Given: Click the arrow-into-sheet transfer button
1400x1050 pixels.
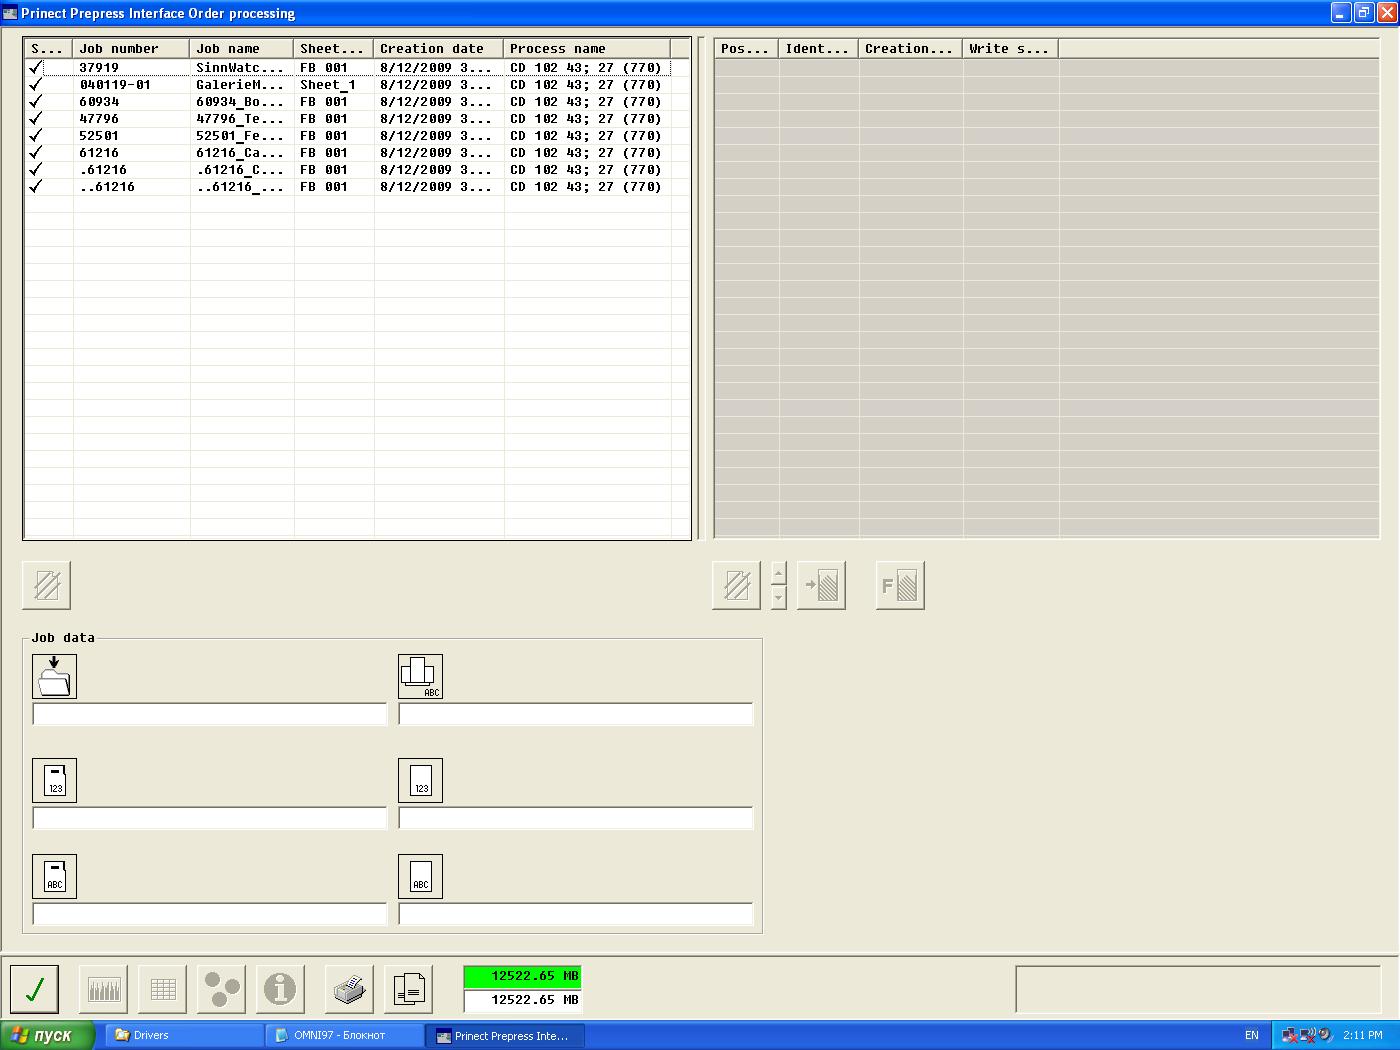Looking at the screenshot, I should [821, 585].
